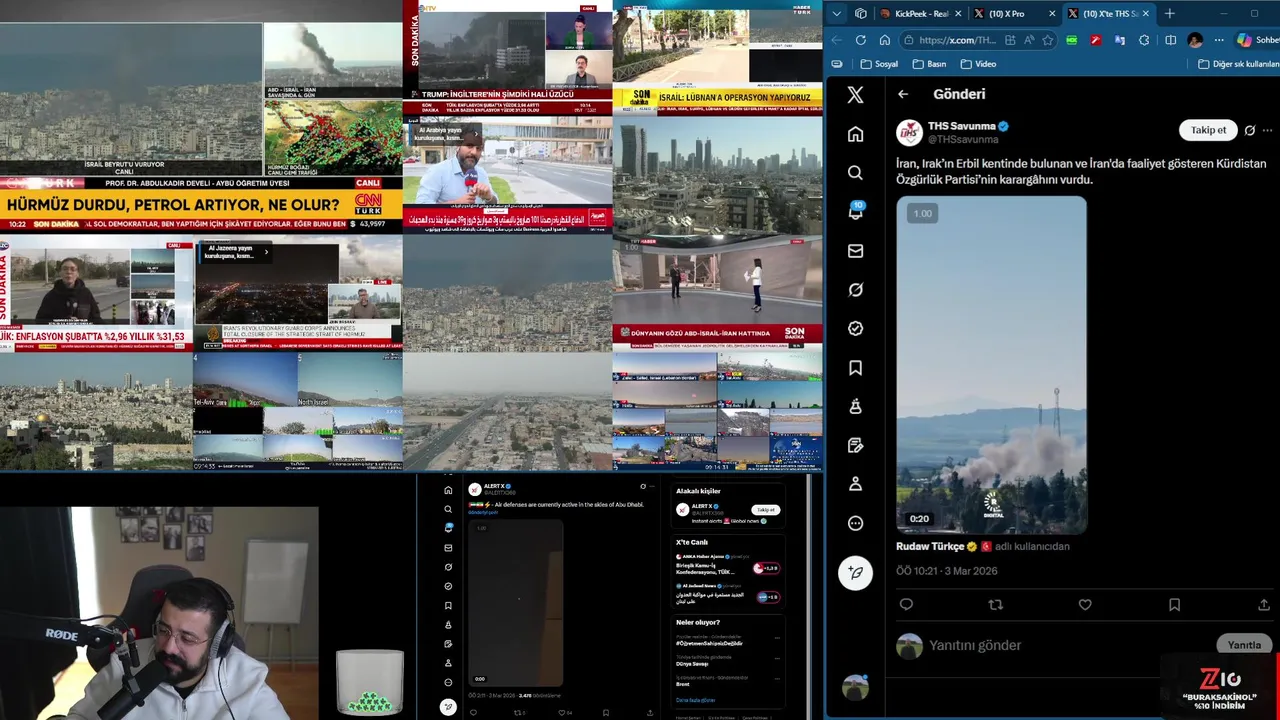
Task: Toggle 1.00 playback speed badge on video
Action: [922, 213]
